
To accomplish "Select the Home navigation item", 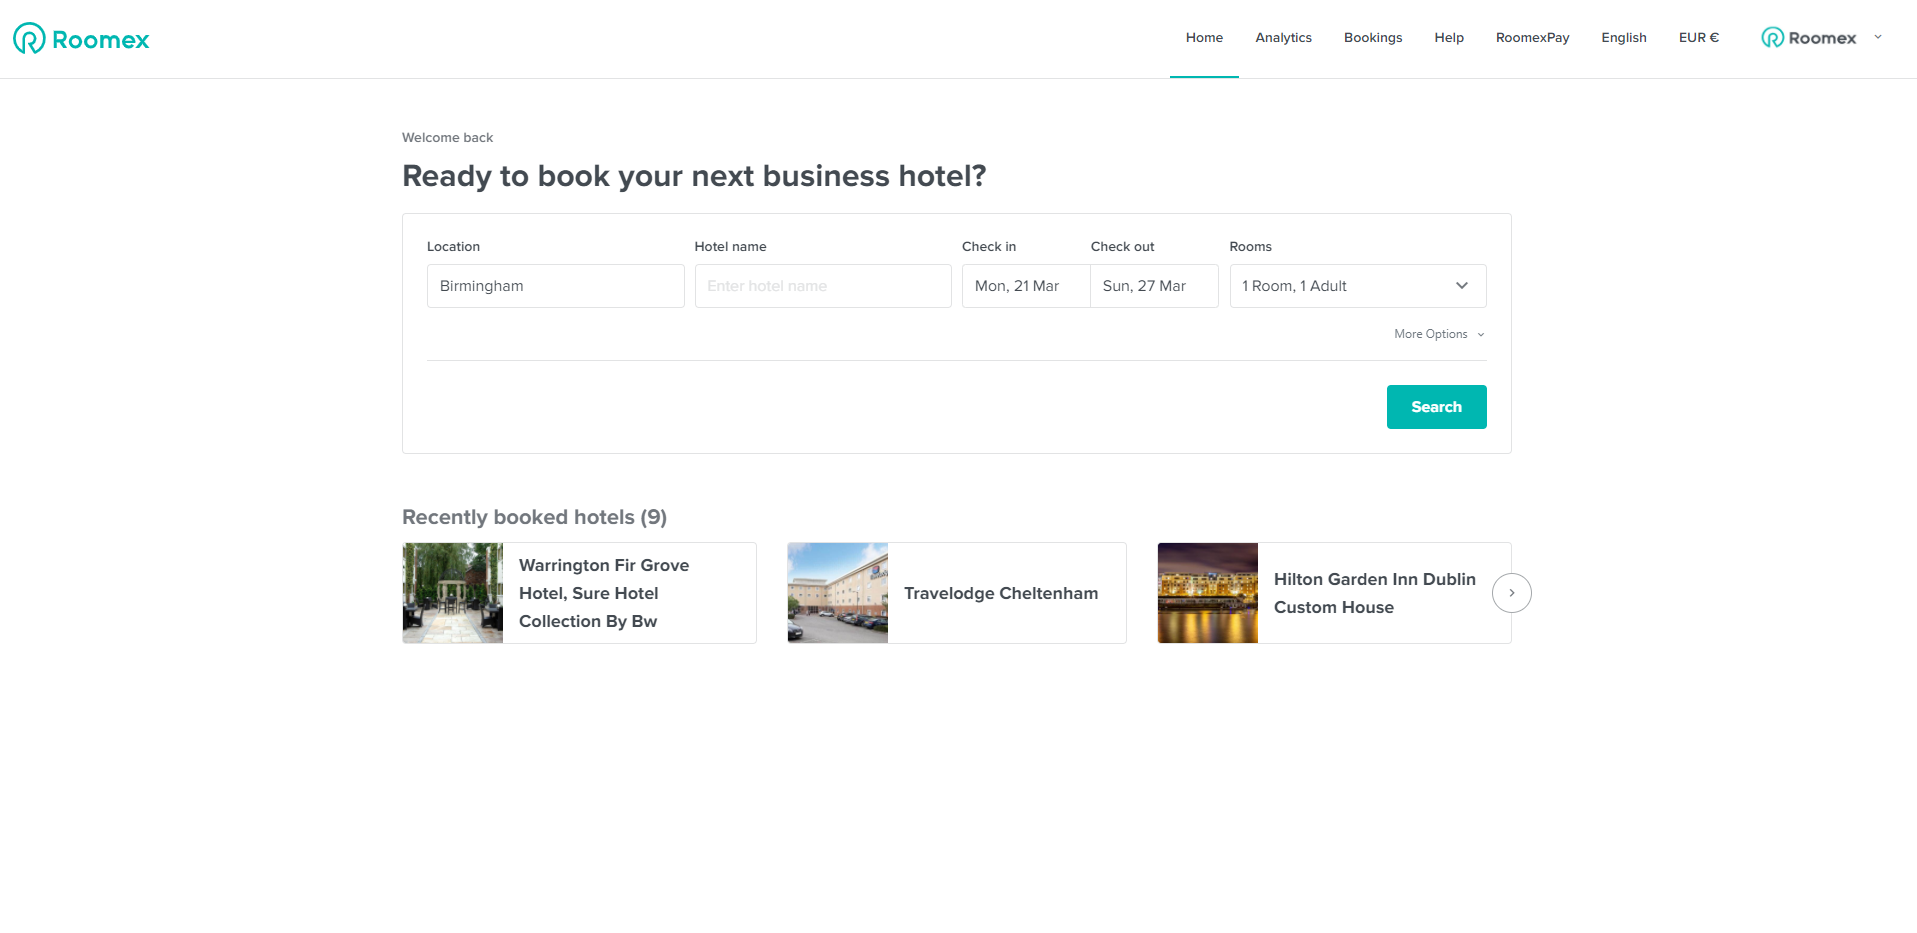I will (1203, 37).
